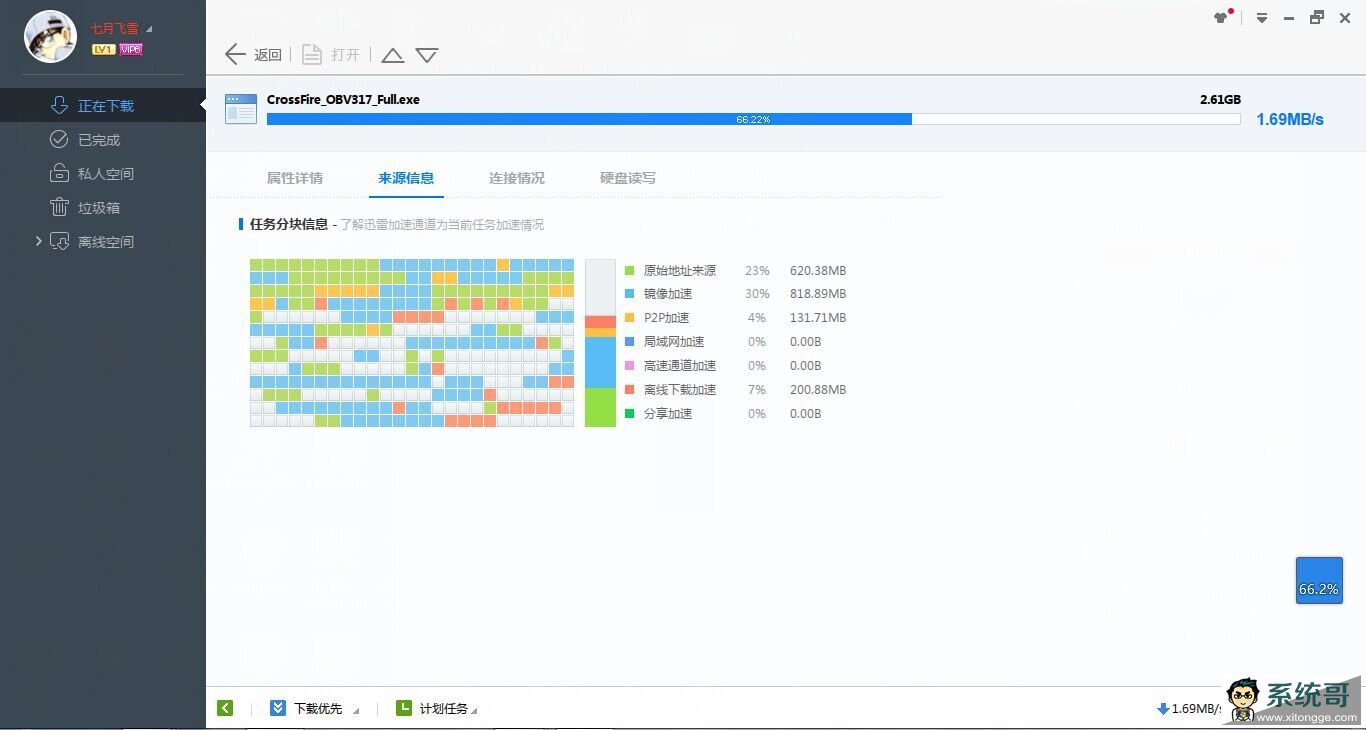Move task up with the up triangle
The image size is (1366, 730).
pyautogui.click(x=393, y=56)
